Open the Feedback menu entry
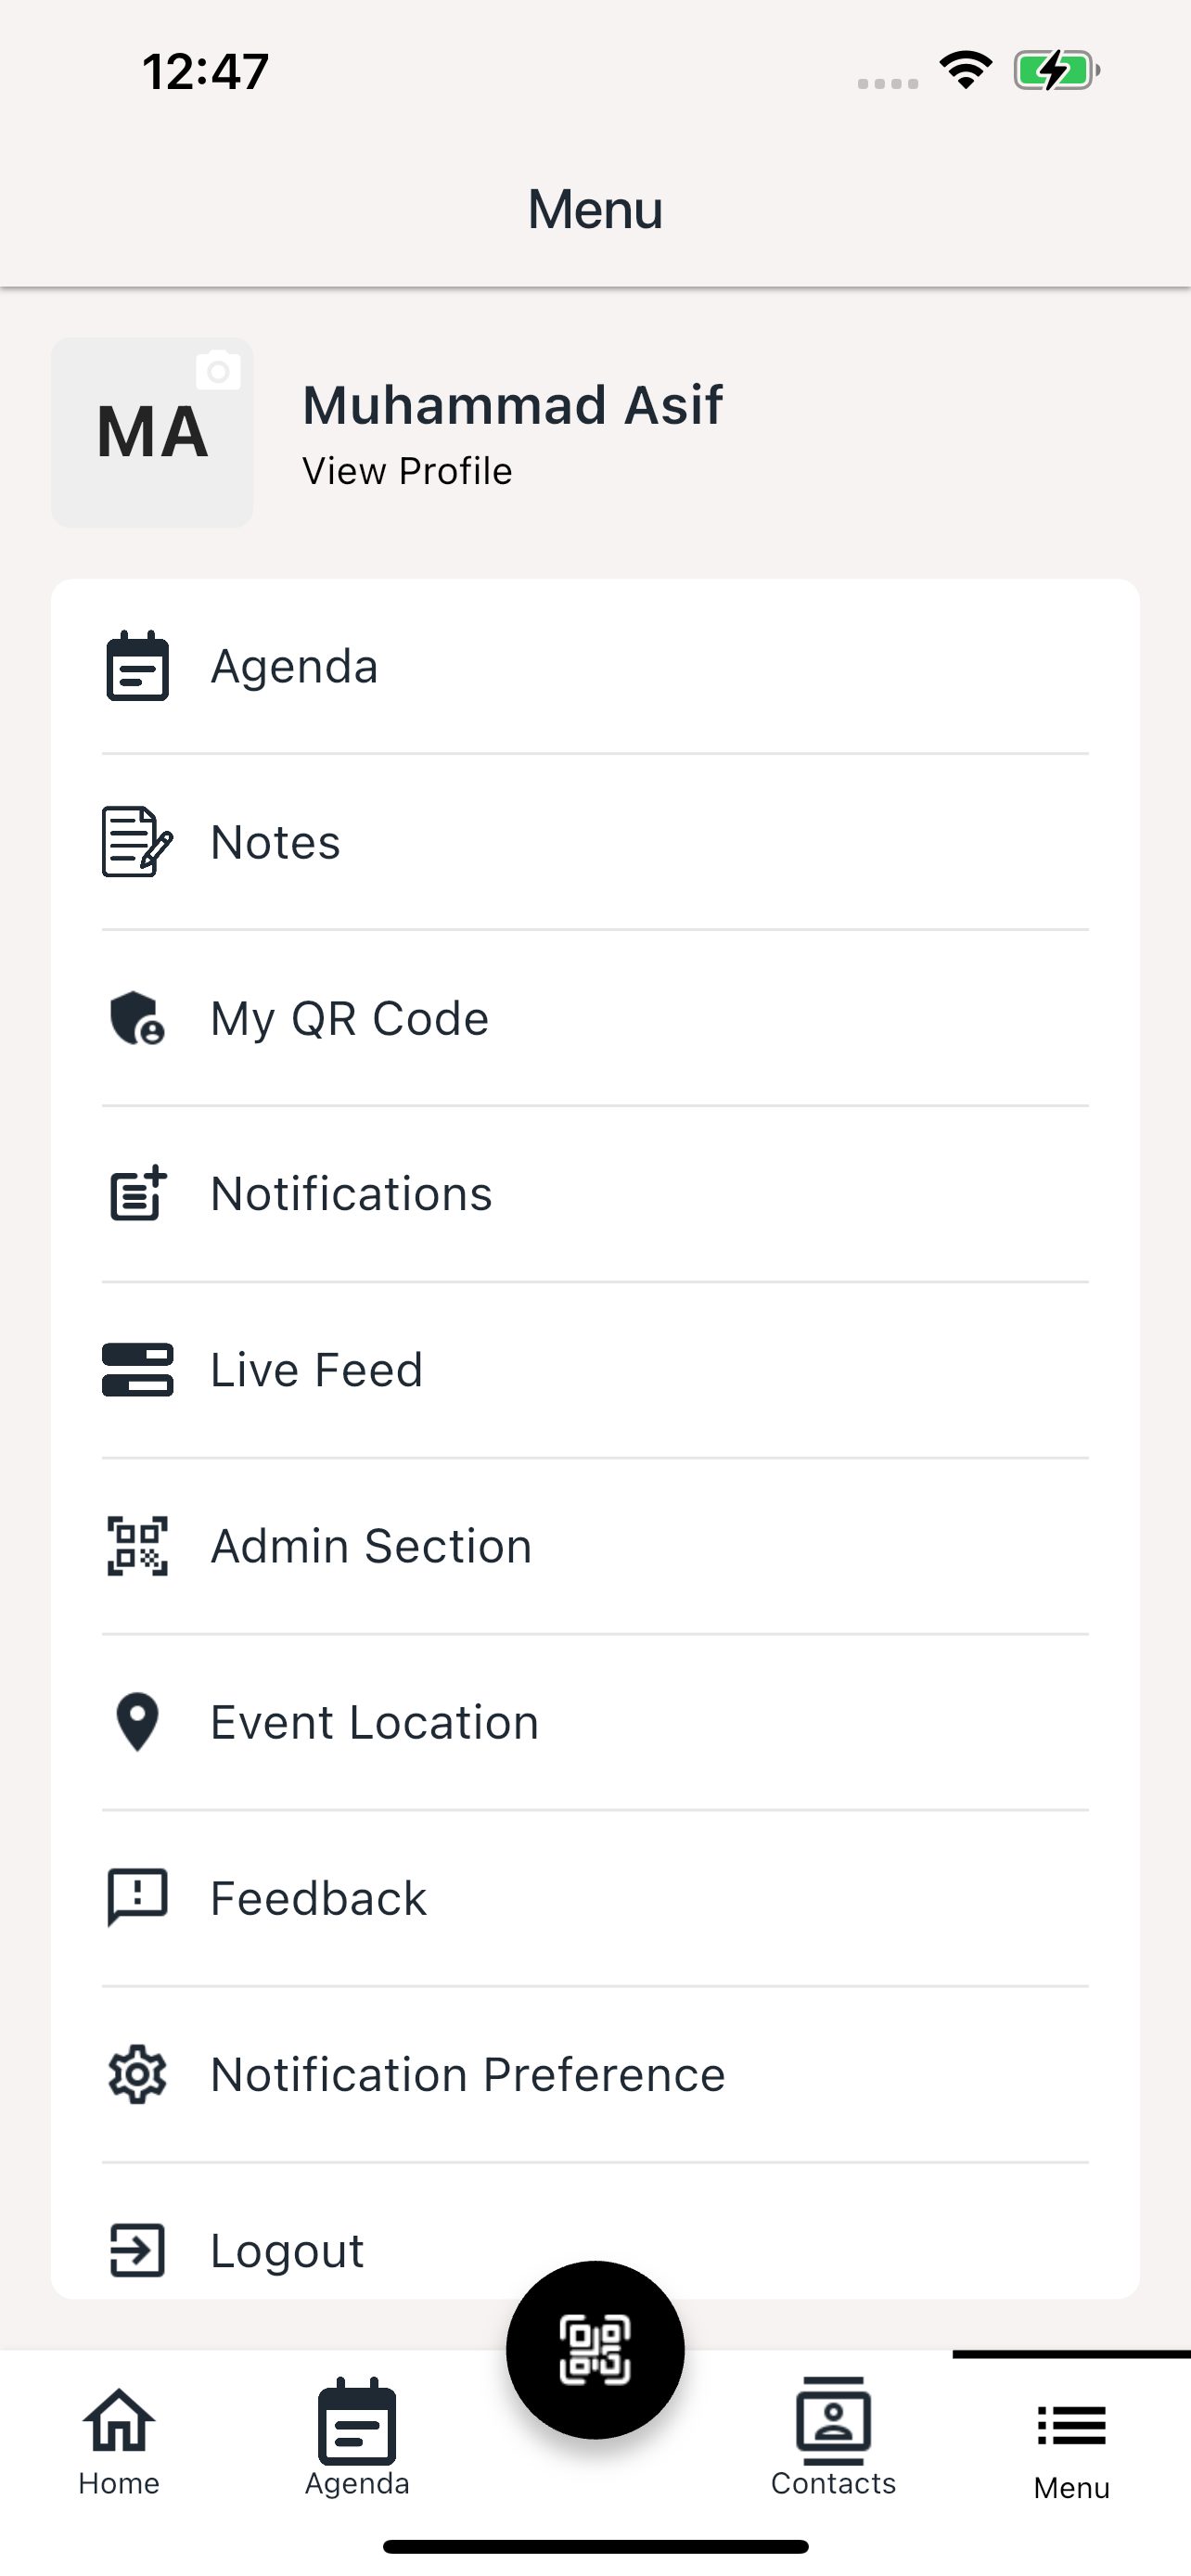1191x2576 pixels. point(595,1898)
